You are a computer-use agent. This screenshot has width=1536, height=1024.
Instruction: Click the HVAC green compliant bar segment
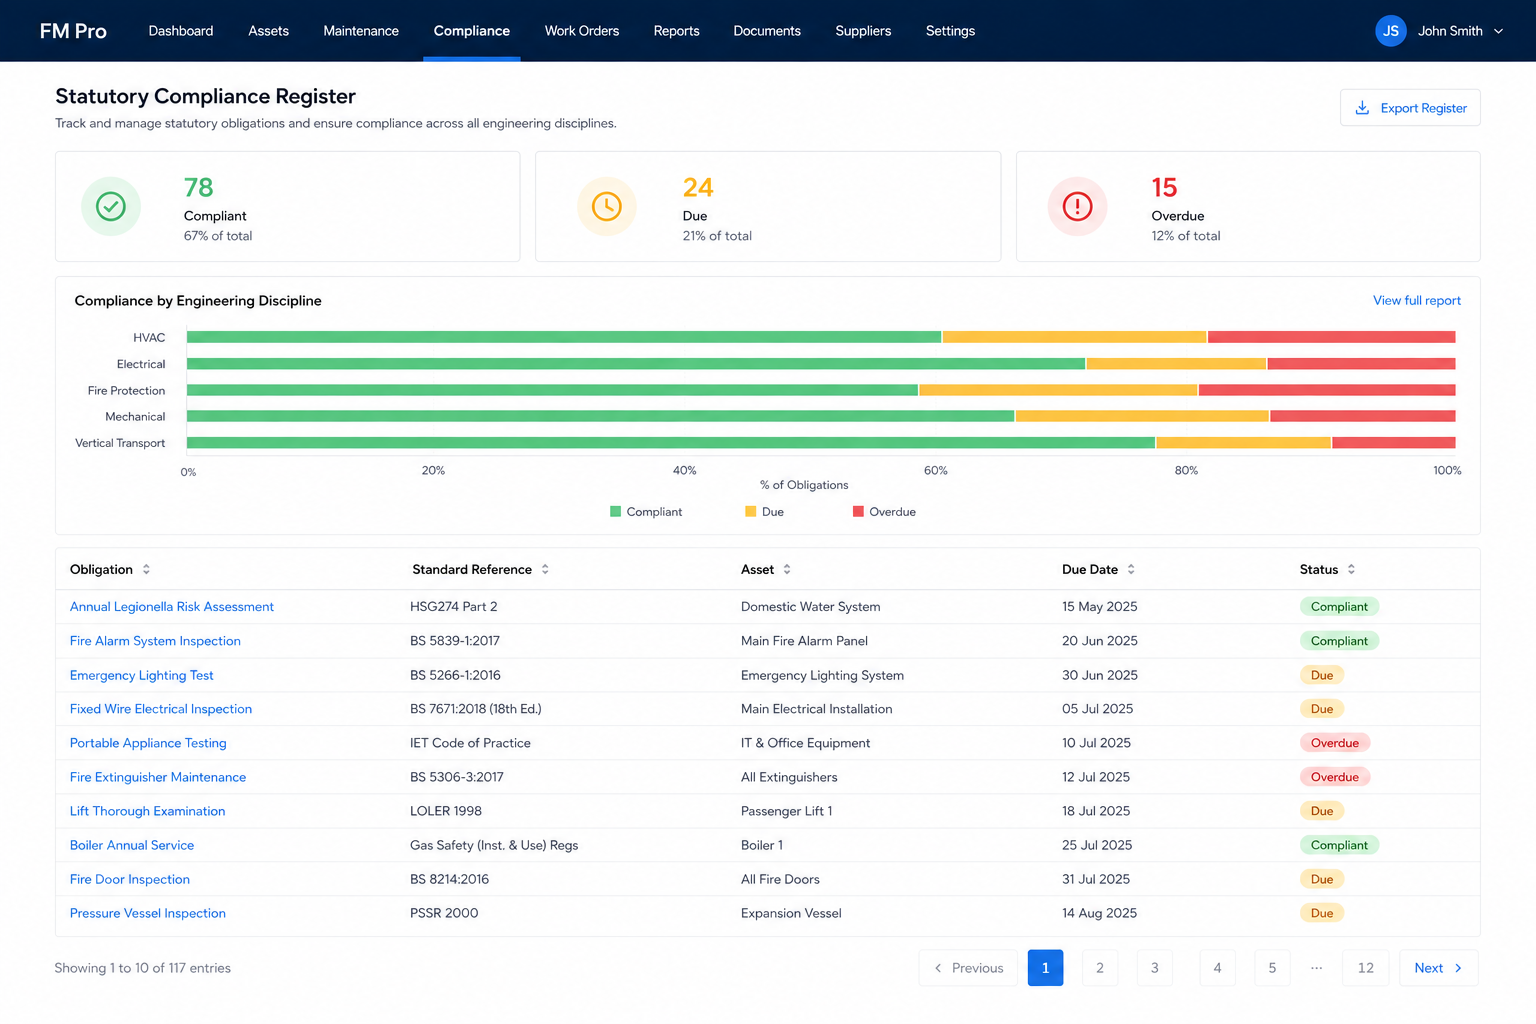tap(564, 337)
